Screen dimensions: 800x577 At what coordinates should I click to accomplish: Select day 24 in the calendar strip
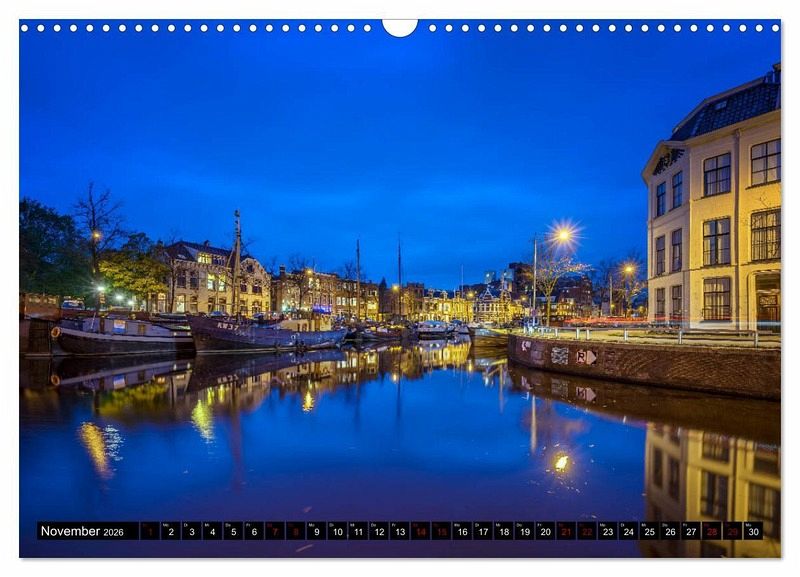tap(629, 531)
